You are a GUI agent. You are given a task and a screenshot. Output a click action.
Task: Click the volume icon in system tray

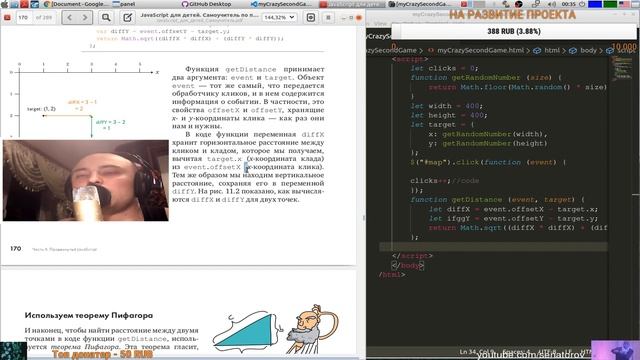pyautogui.click(x=552, y=4)
